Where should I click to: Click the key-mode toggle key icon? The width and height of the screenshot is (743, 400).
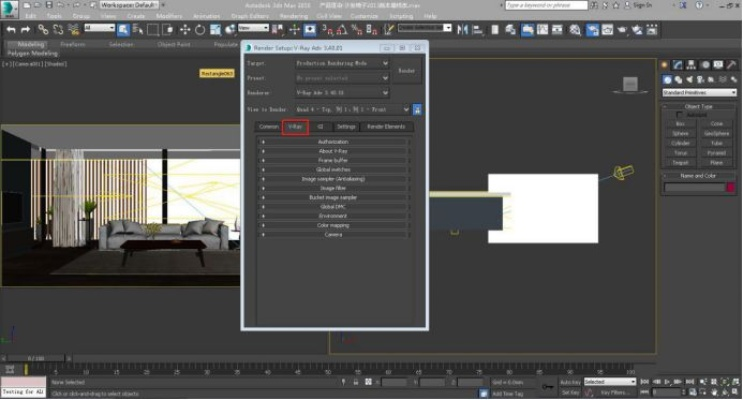pyautogui.click(x=545, y=387)
